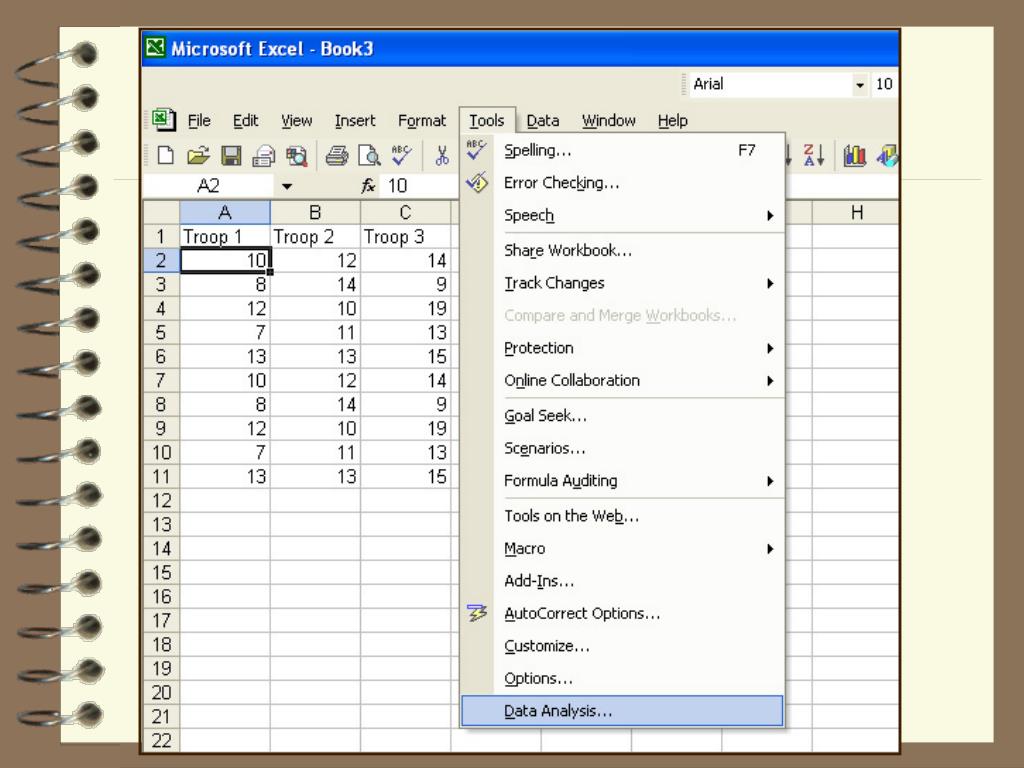
Task: Select row 12 header
Action: tap(161, 501)
